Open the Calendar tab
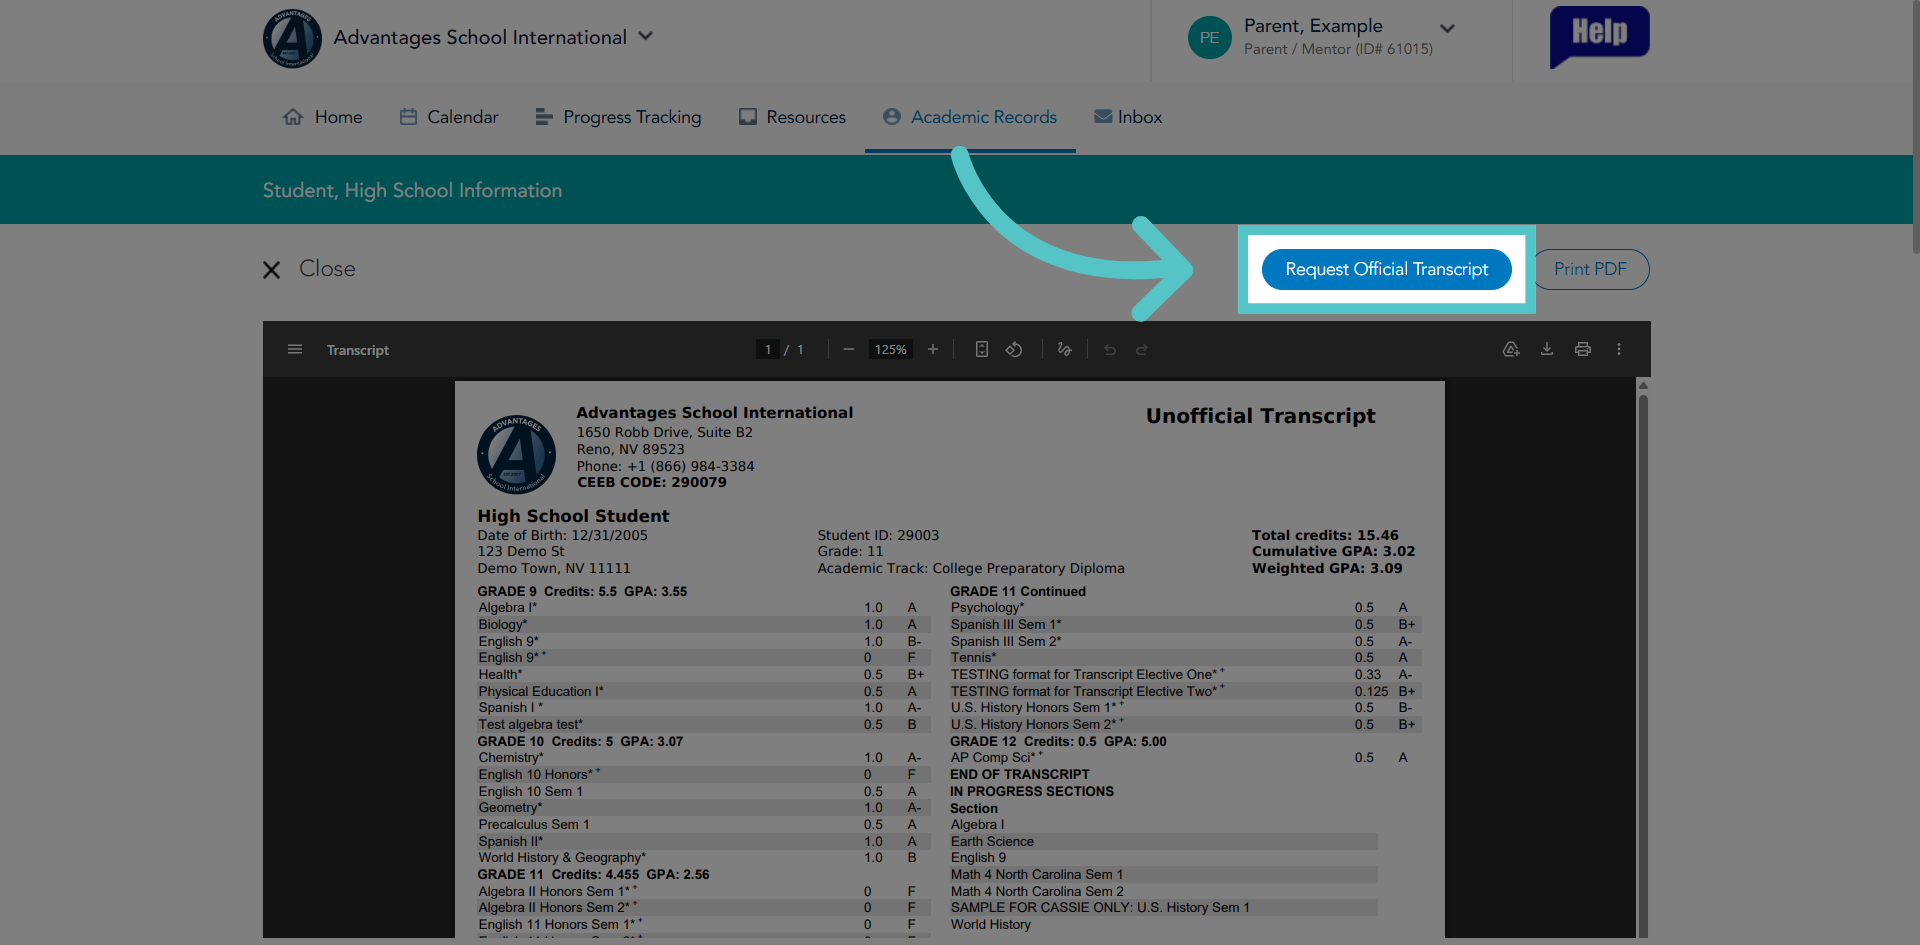 449,117
